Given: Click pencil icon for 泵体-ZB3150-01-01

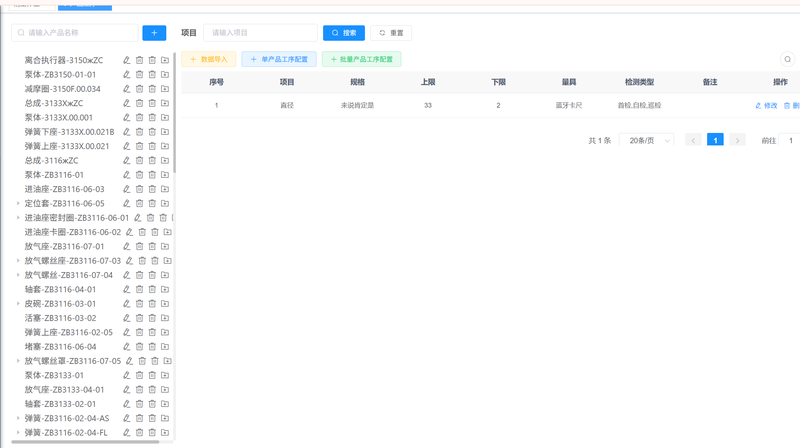Looking at the screenshot, I should tap(127, 74).
